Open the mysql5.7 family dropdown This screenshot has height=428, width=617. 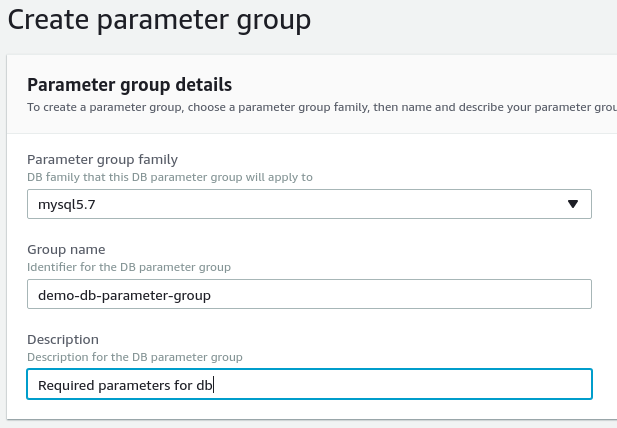tap(309, 204)
